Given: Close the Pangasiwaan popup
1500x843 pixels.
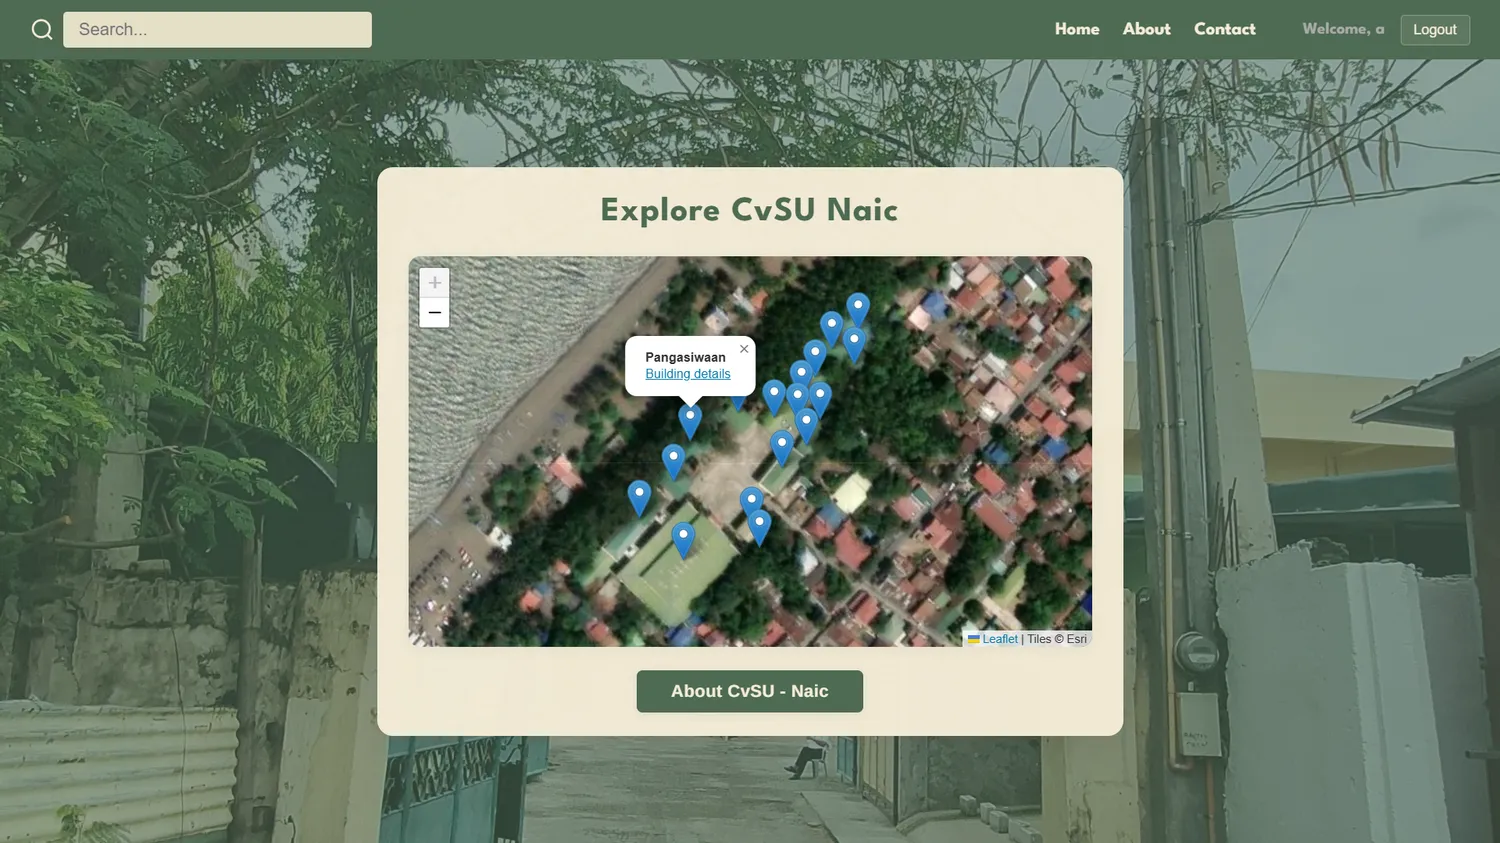Looking at the screenshot, I should (744, 349).
